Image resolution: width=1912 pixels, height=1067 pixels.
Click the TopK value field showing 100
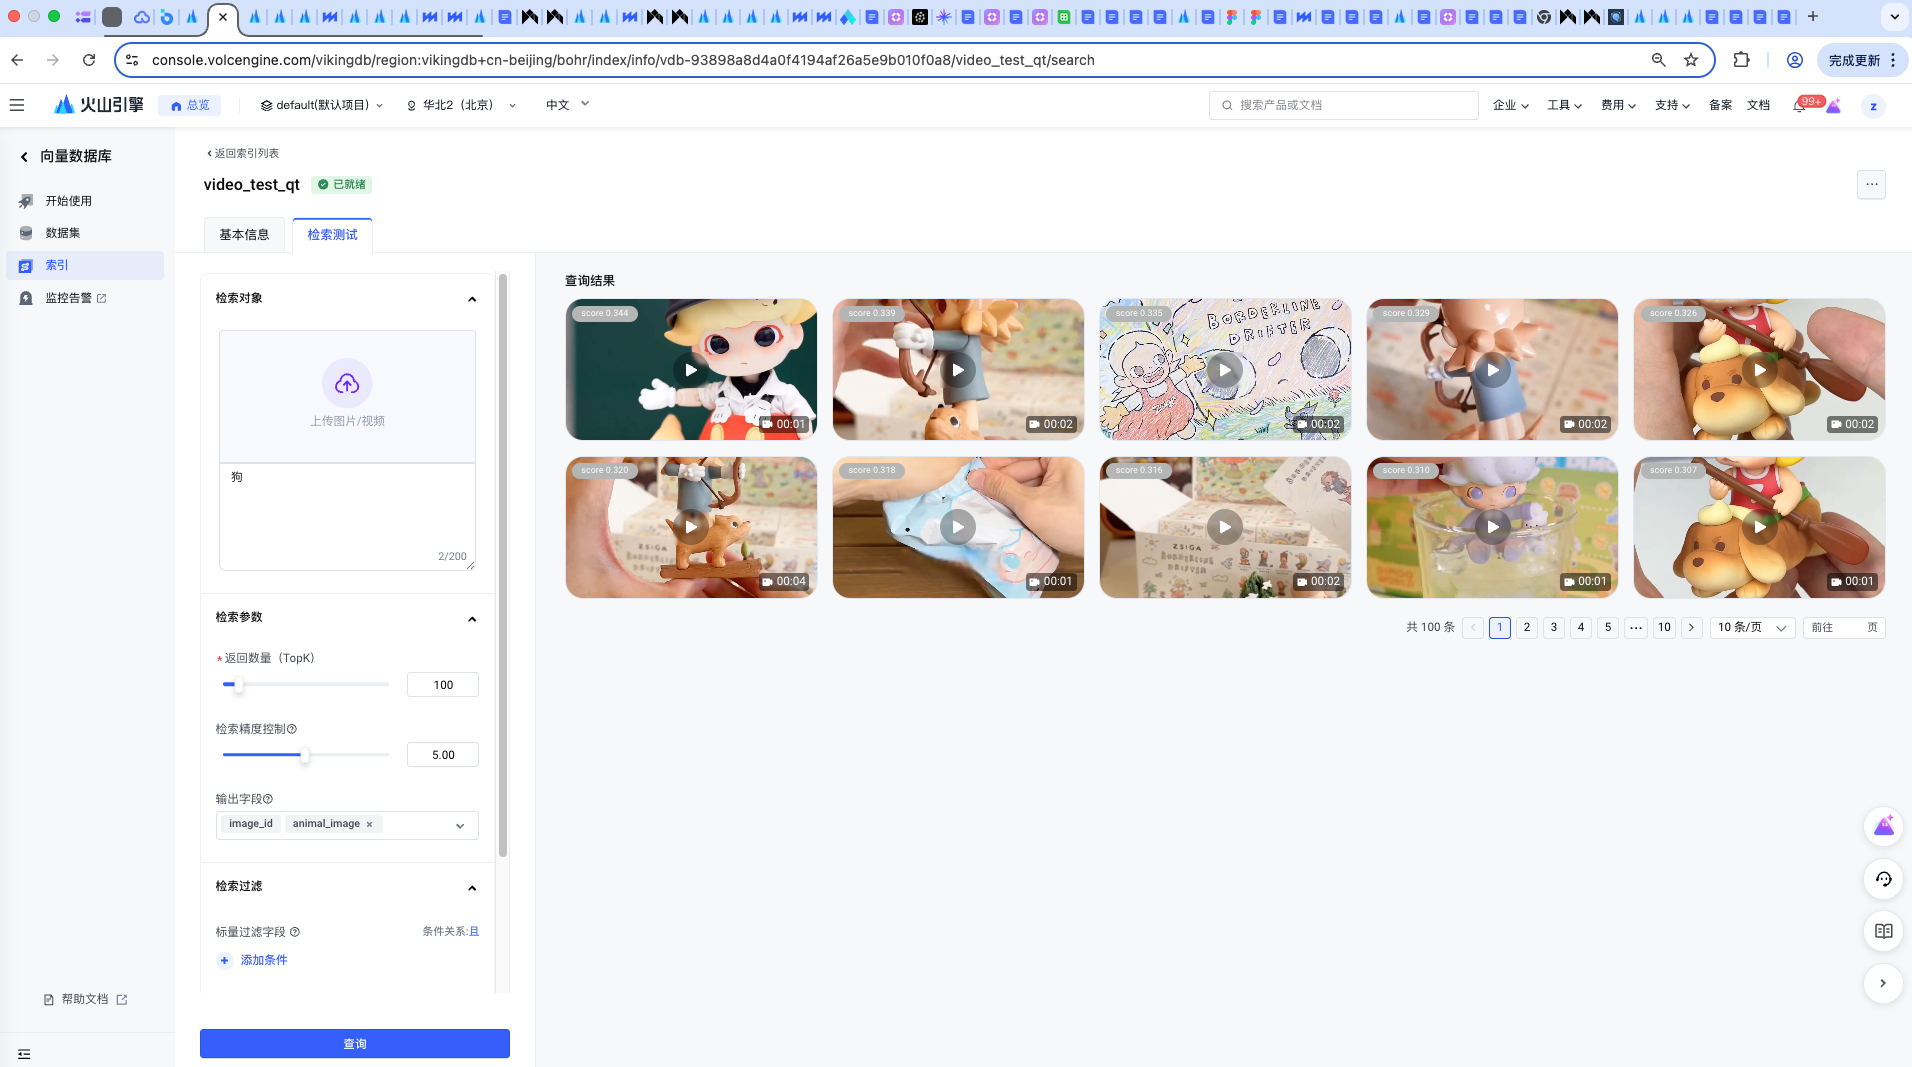[443, 685]
